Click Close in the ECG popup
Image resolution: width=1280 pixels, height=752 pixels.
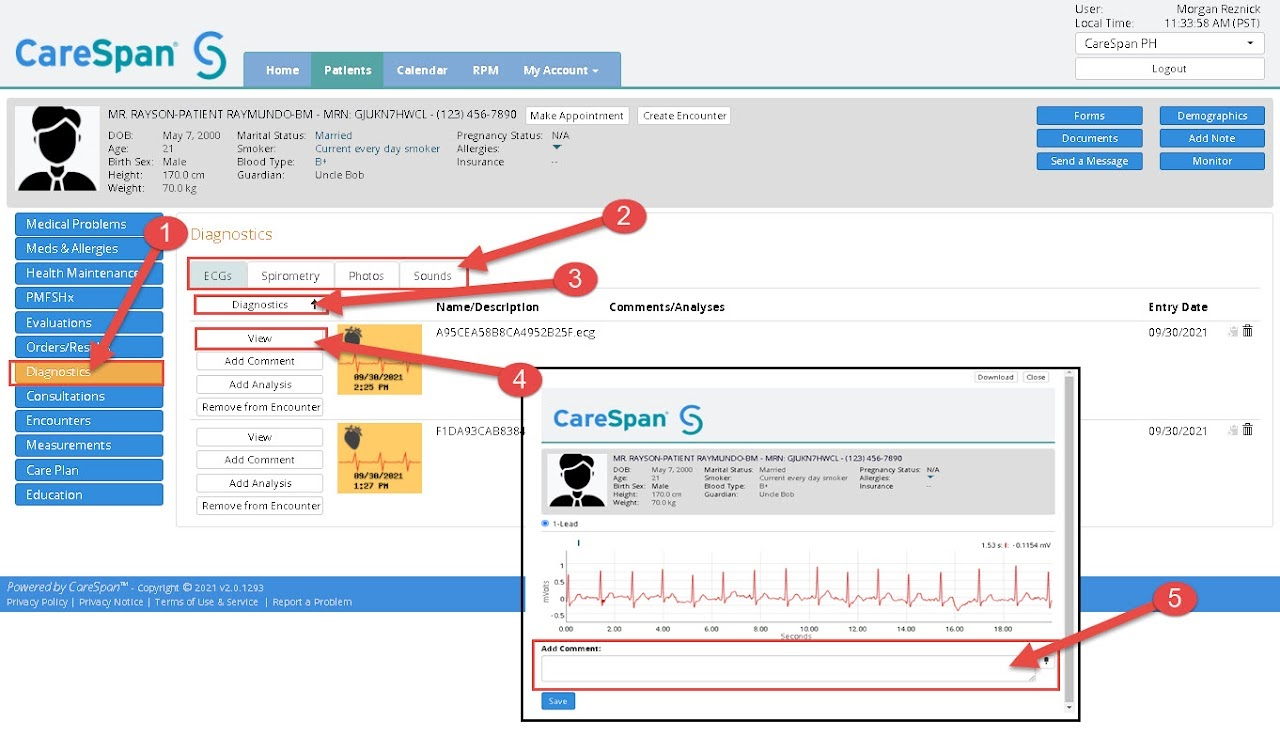click(x=1035, y=377)
